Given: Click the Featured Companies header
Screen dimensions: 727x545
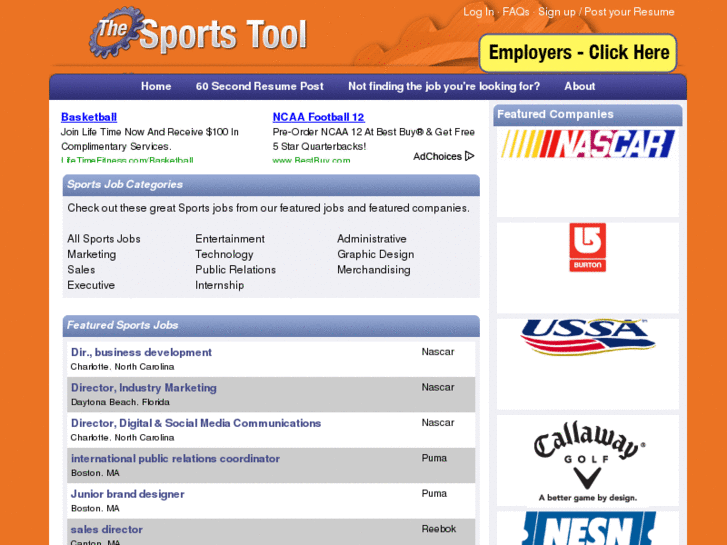Looking at the screenshot, I should pos(587,115).
